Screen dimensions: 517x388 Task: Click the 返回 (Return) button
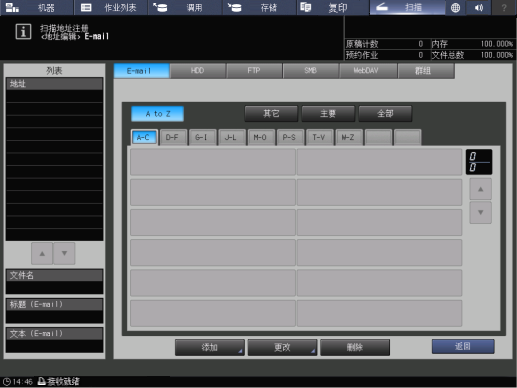coord(463,347)
